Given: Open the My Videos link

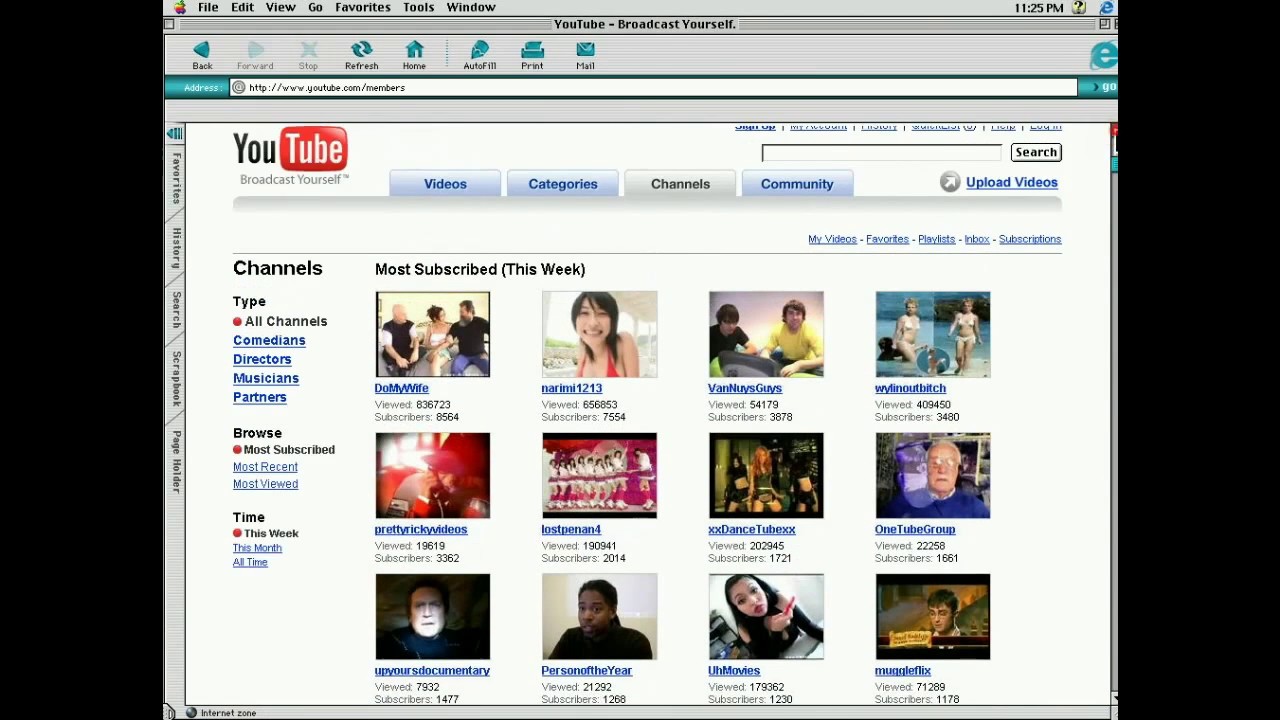Looking at the screenshot, I should pyautogui.click(x=832, y=239).
